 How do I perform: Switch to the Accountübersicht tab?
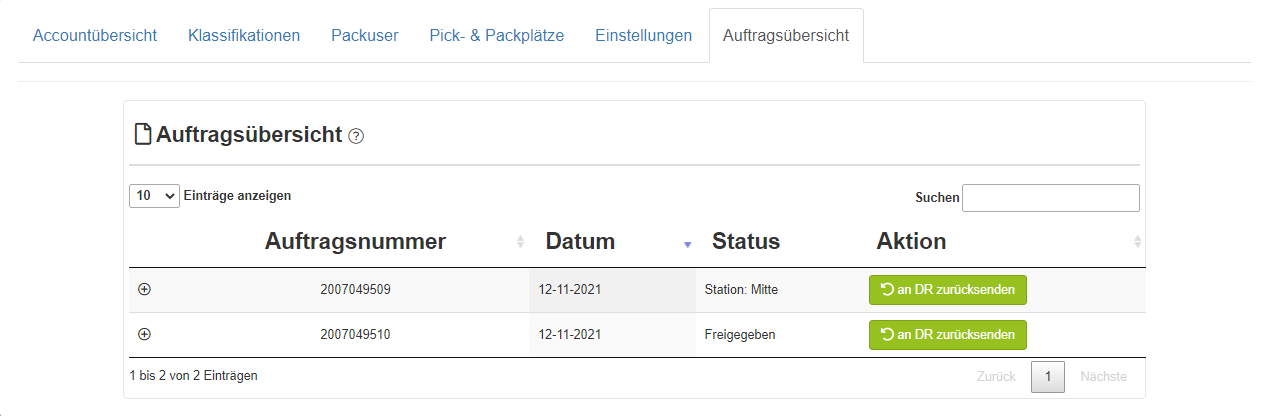tap(95, 35)
